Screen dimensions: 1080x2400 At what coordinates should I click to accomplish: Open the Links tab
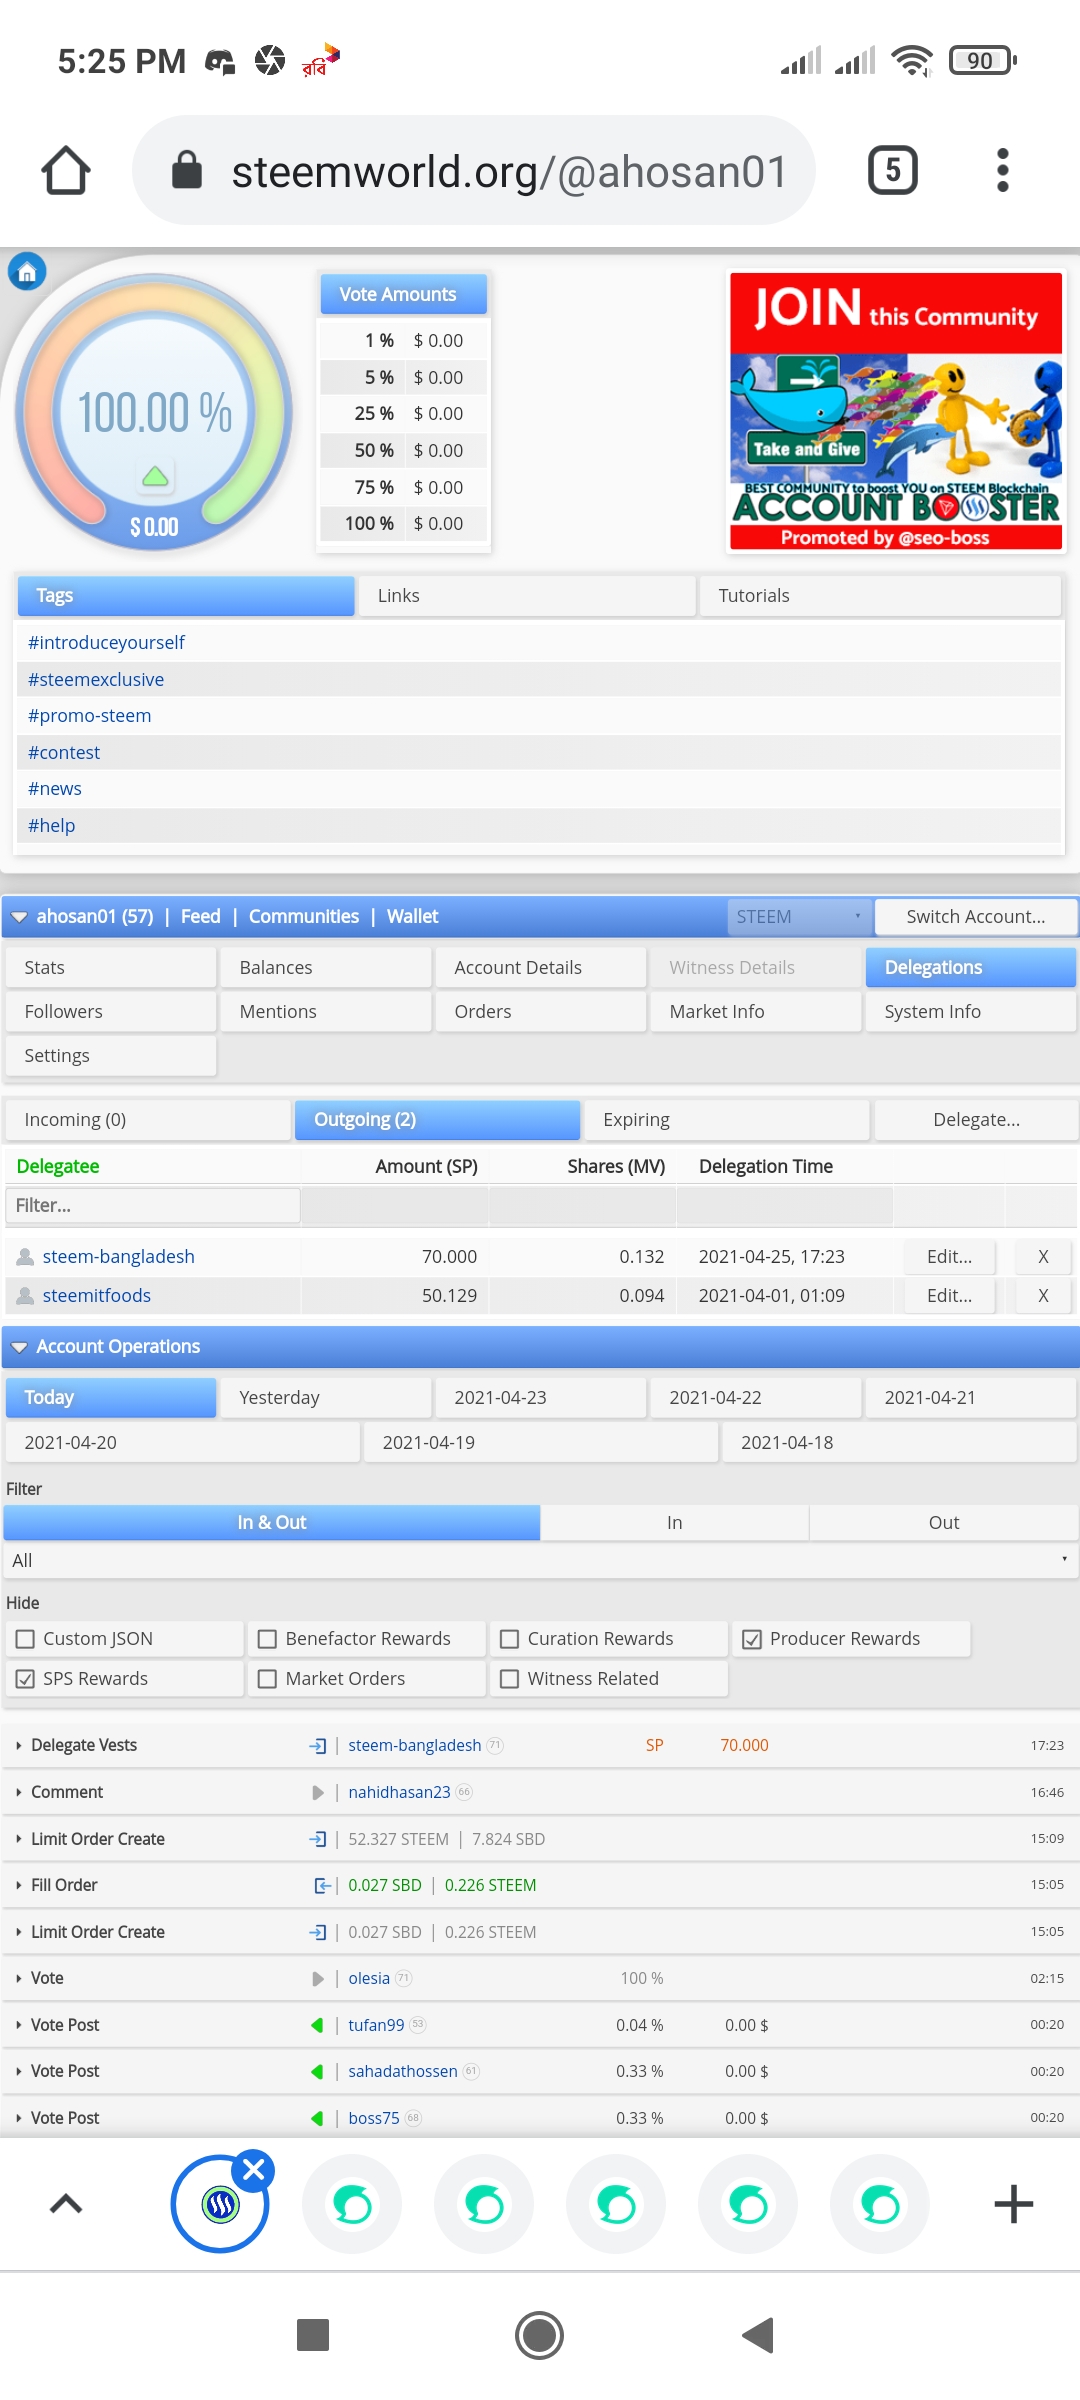[x=527, y=596]
